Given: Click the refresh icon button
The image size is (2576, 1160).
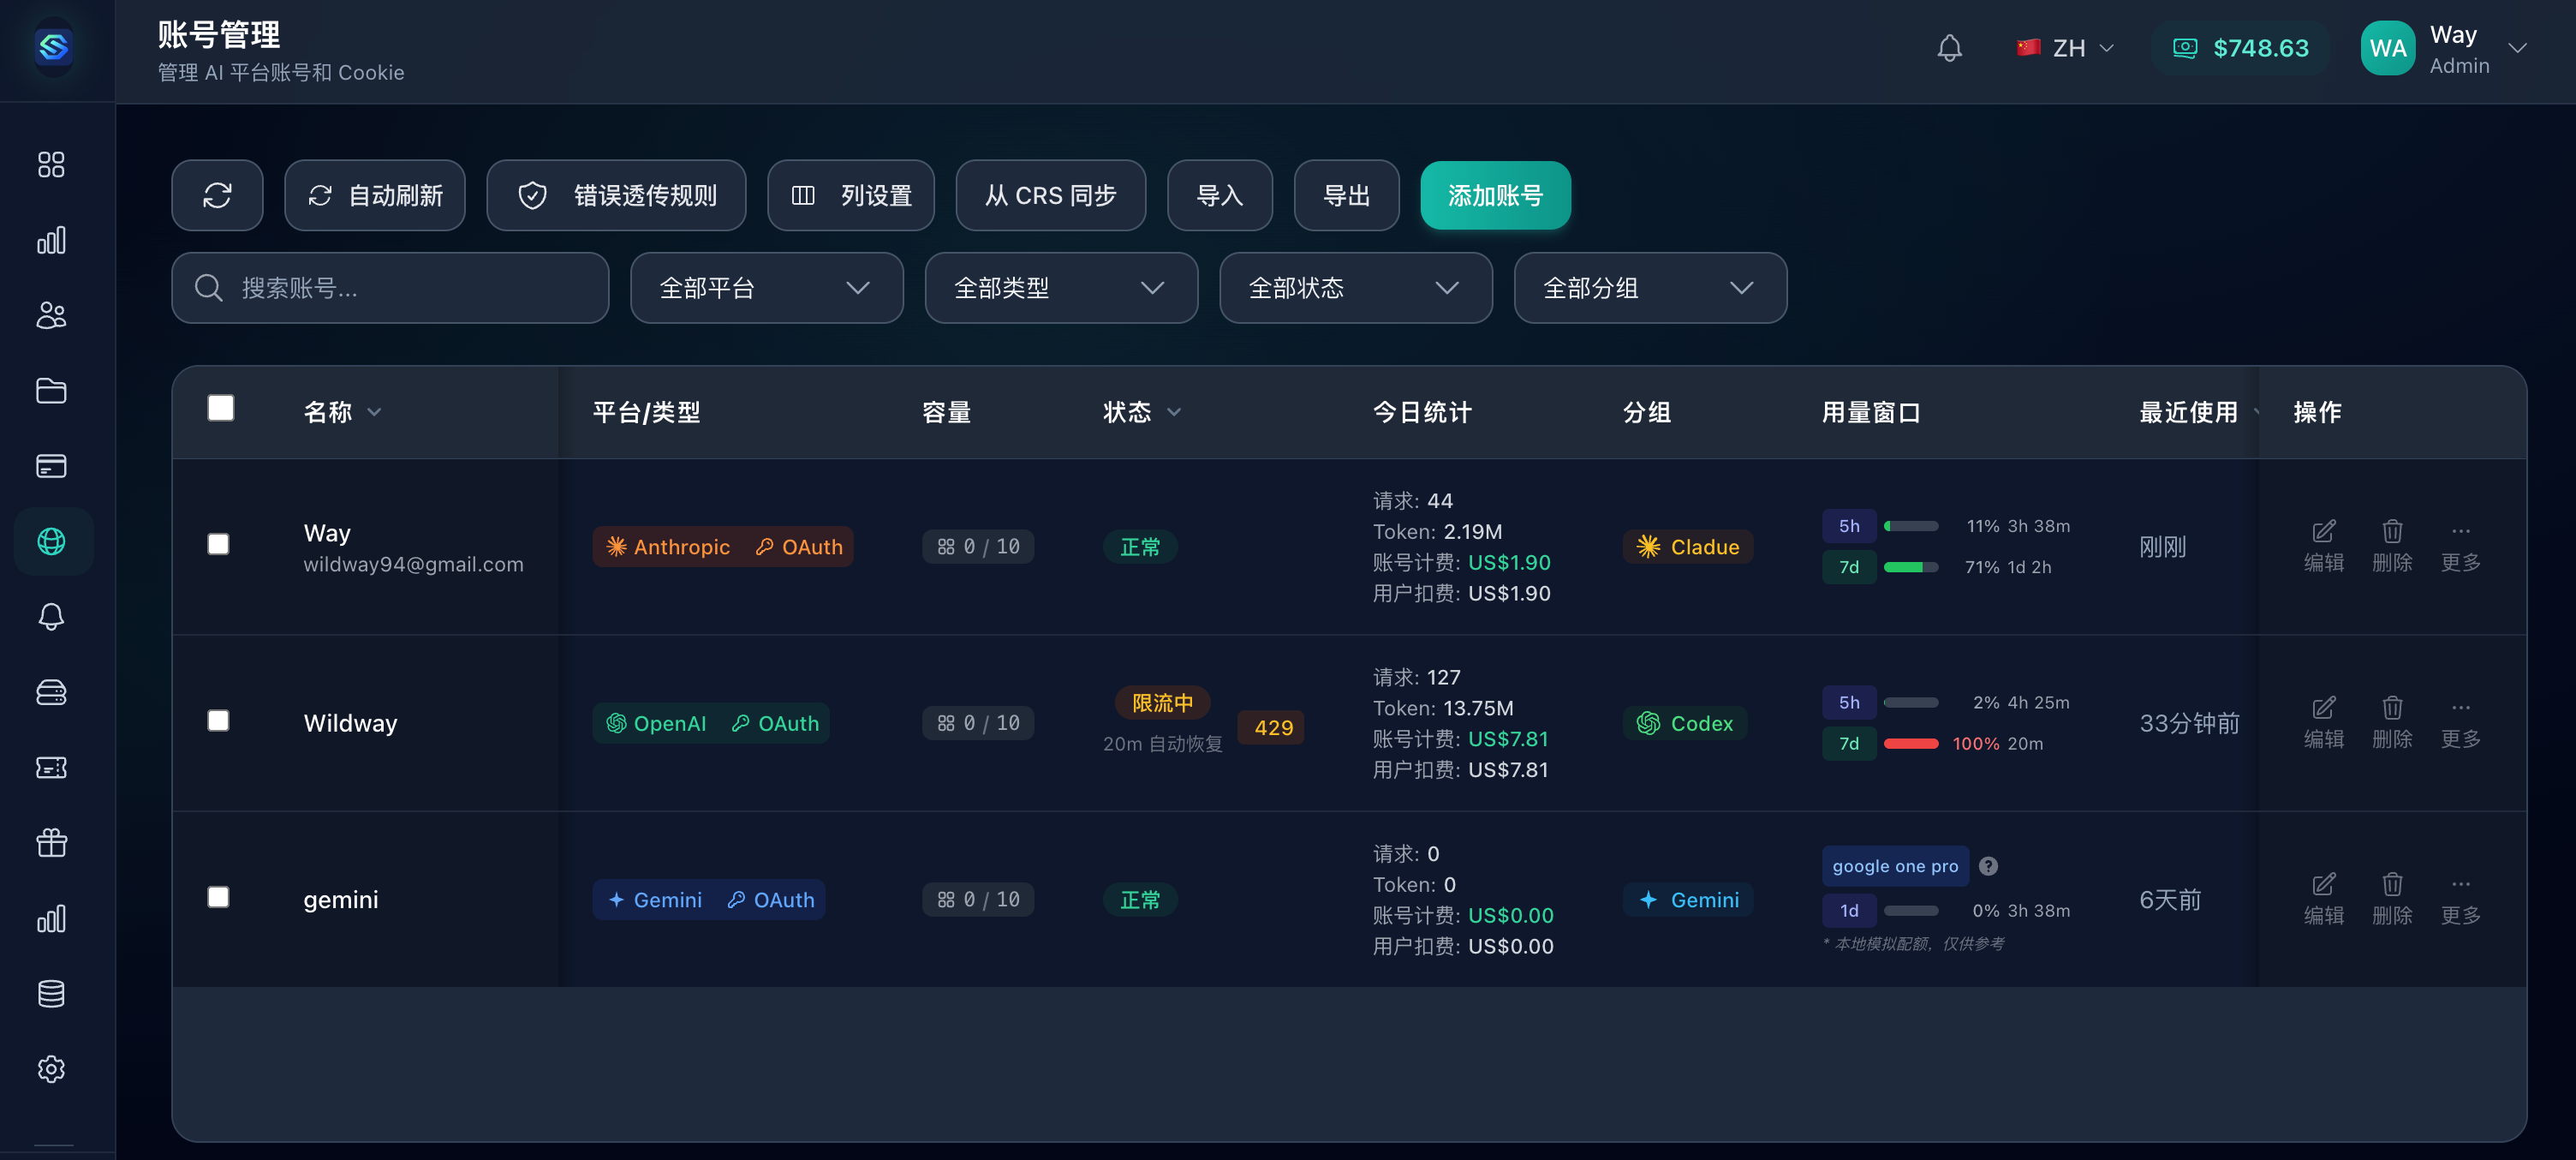Looking at the screenshot, I should [x=217, y=195].
